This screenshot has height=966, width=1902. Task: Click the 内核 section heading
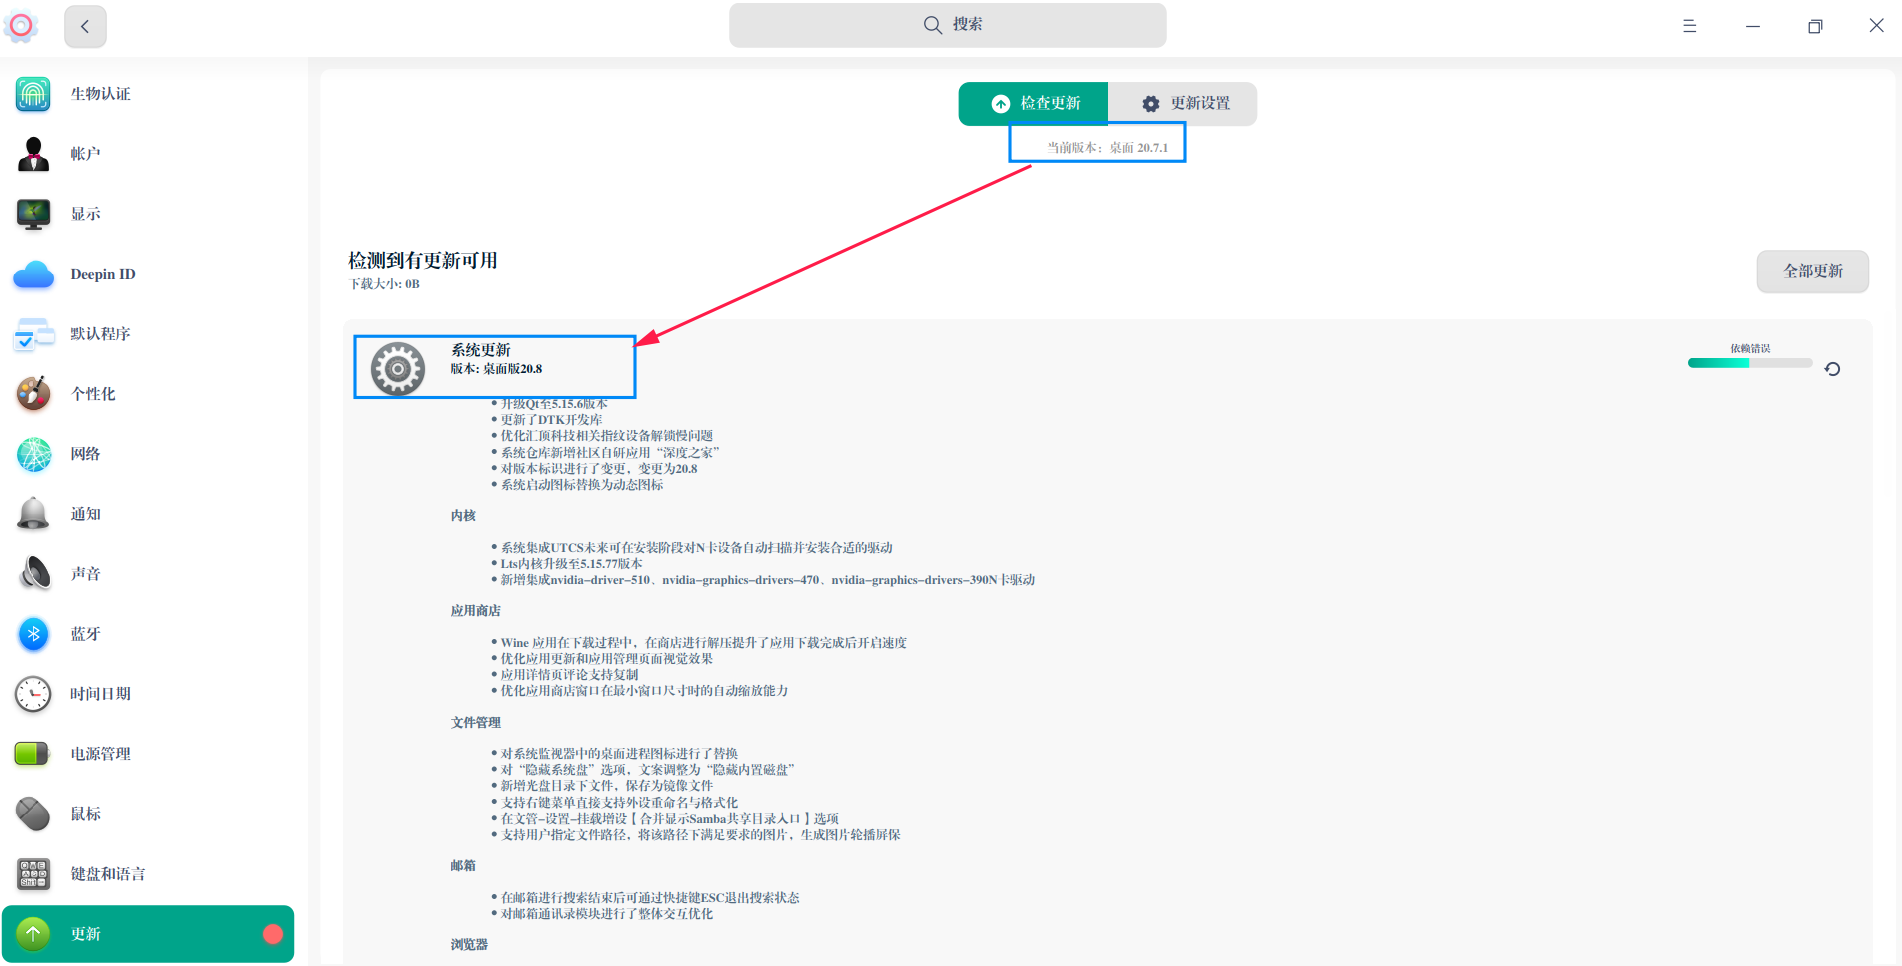point(463,516)
